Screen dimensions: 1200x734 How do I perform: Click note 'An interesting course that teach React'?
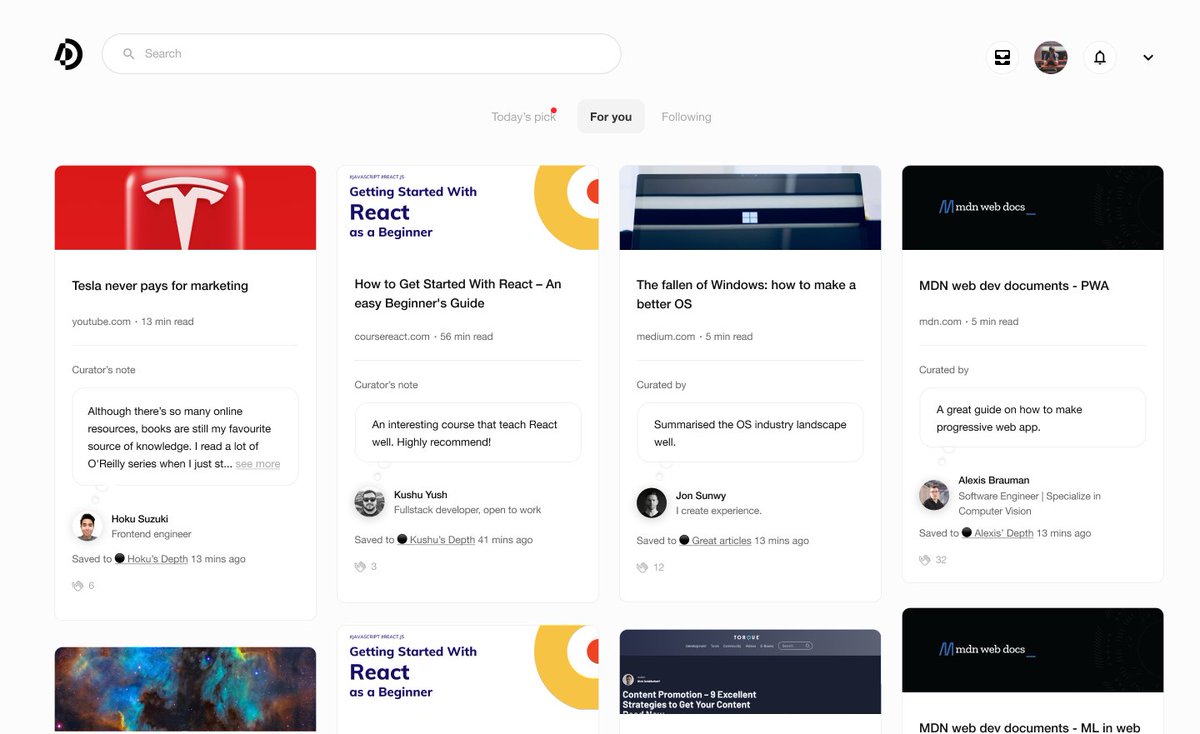tap(468, 433)
